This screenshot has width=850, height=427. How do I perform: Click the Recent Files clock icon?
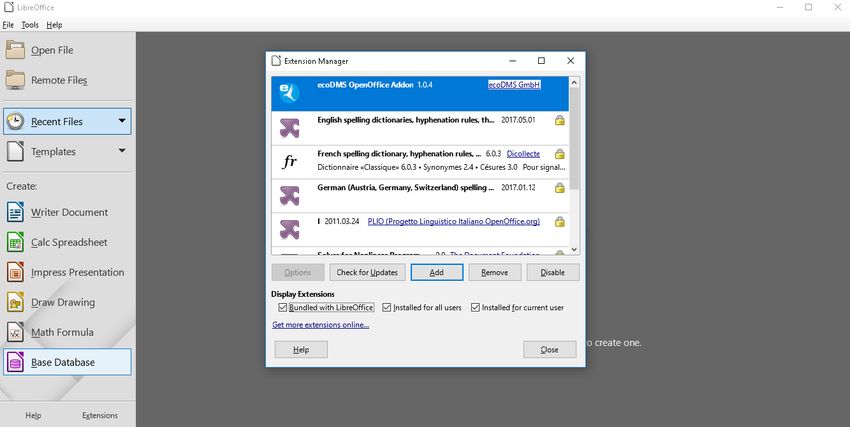point(15,121)
